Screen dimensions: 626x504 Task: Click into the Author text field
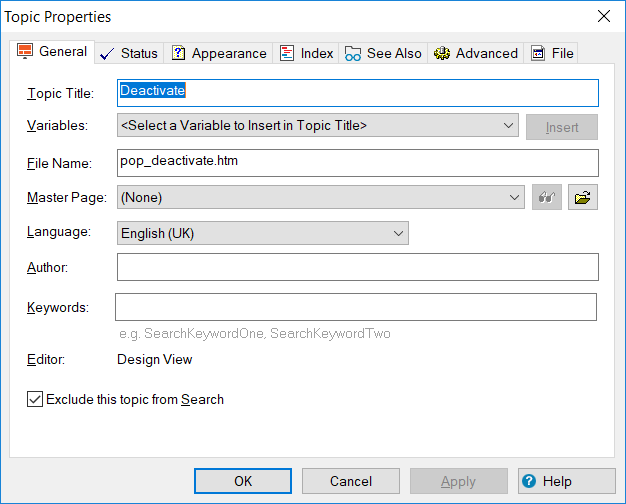[x=358, y=267]
